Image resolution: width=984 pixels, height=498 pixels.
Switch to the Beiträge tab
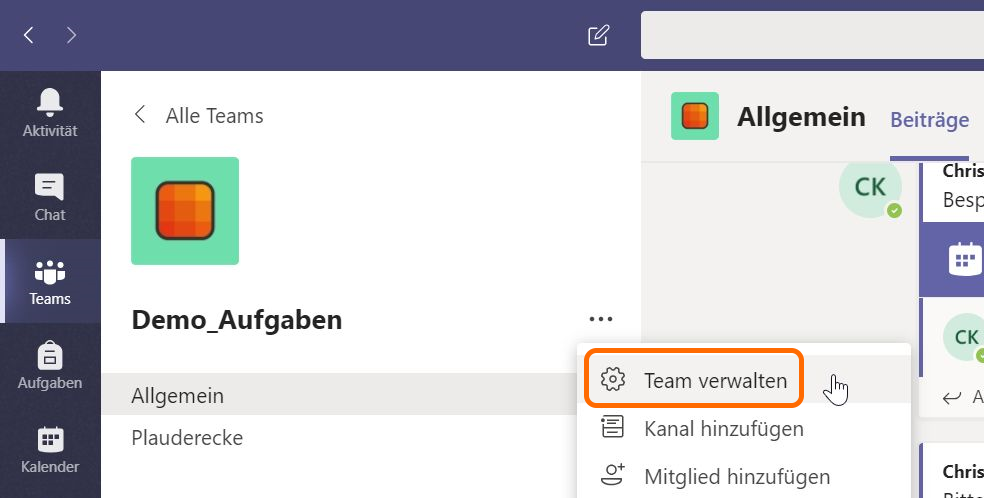coord(929,120)
